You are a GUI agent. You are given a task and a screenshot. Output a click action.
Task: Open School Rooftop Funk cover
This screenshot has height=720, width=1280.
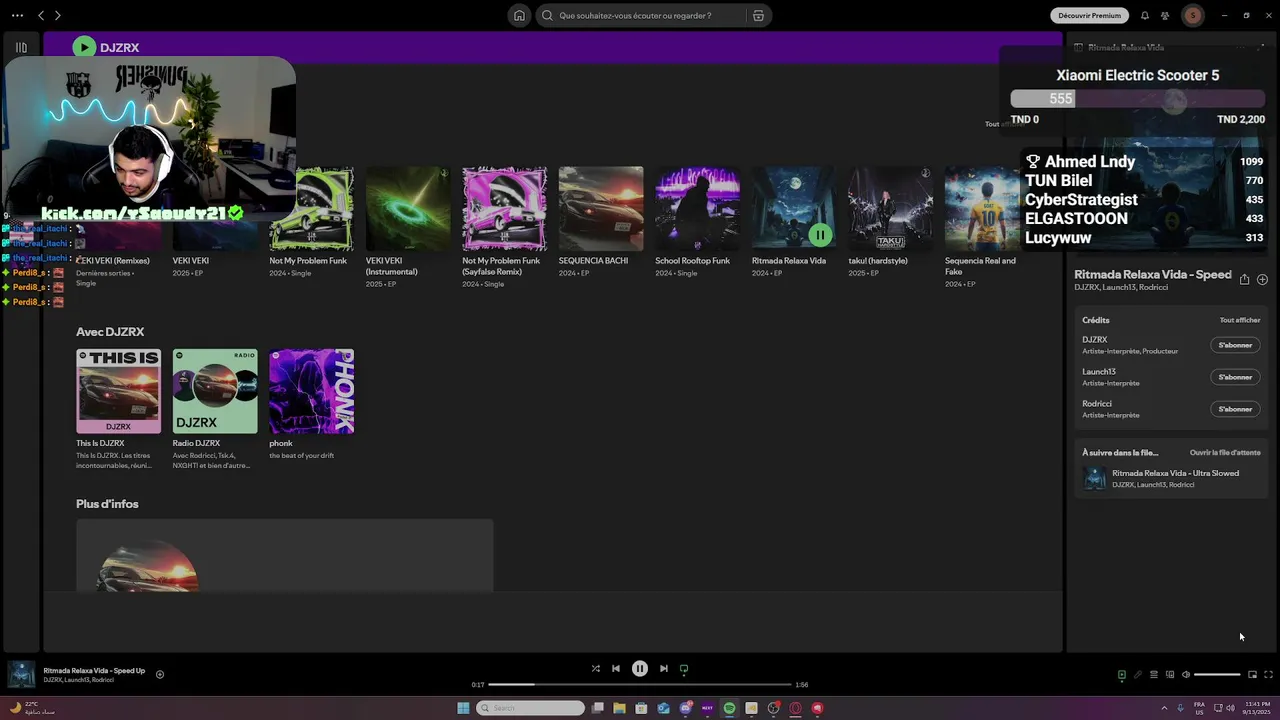(697, 209)
